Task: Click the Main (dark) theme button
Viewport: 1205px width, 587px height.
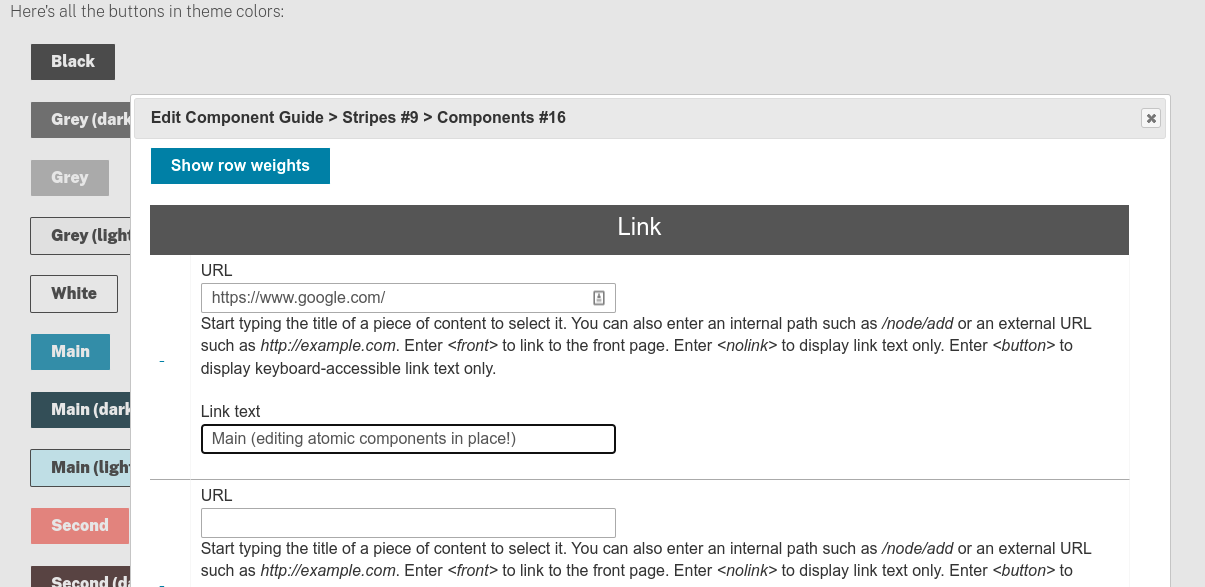Action: pos(82,410)
